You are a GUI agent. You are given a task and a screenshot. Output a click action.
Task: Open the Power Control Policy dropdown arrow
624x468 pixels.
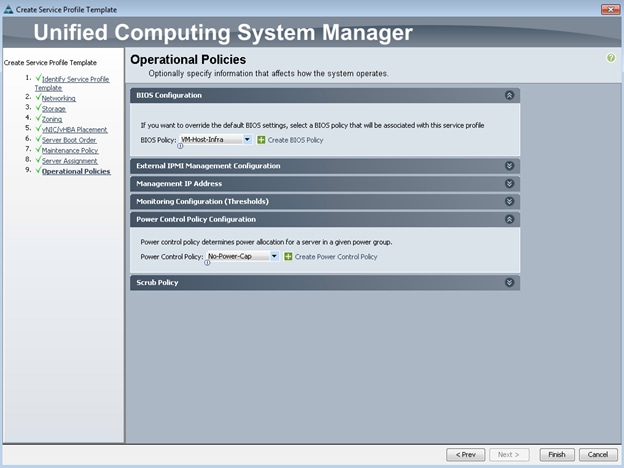click(274, 256)
